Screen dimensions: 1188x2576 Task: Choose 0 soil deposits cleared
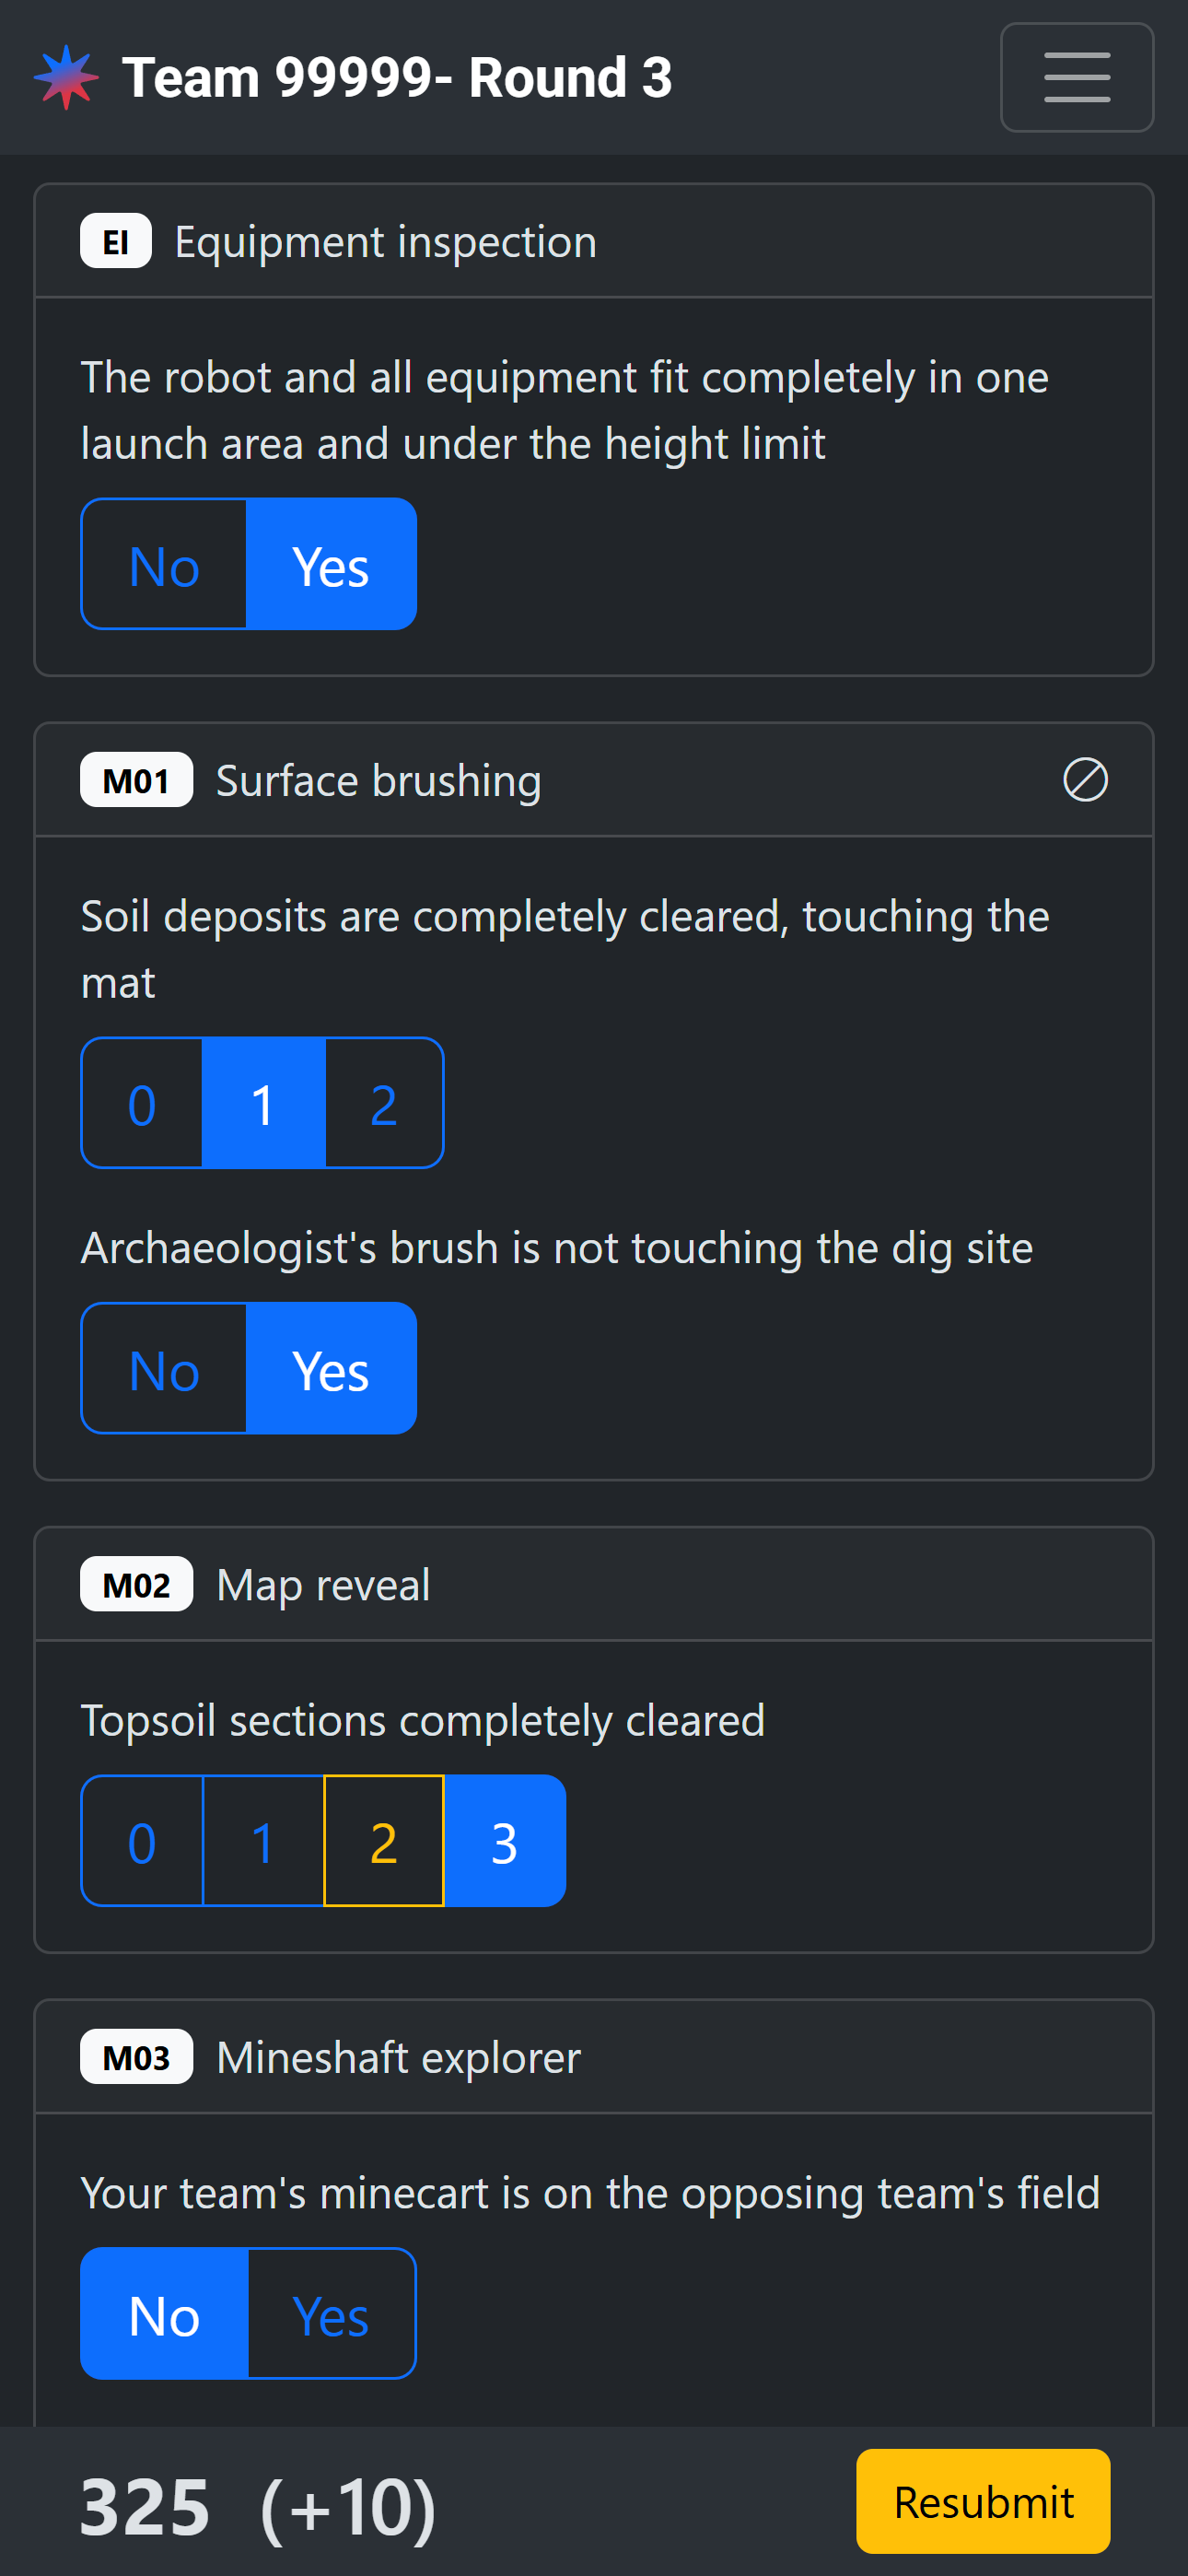[142, 1103]
